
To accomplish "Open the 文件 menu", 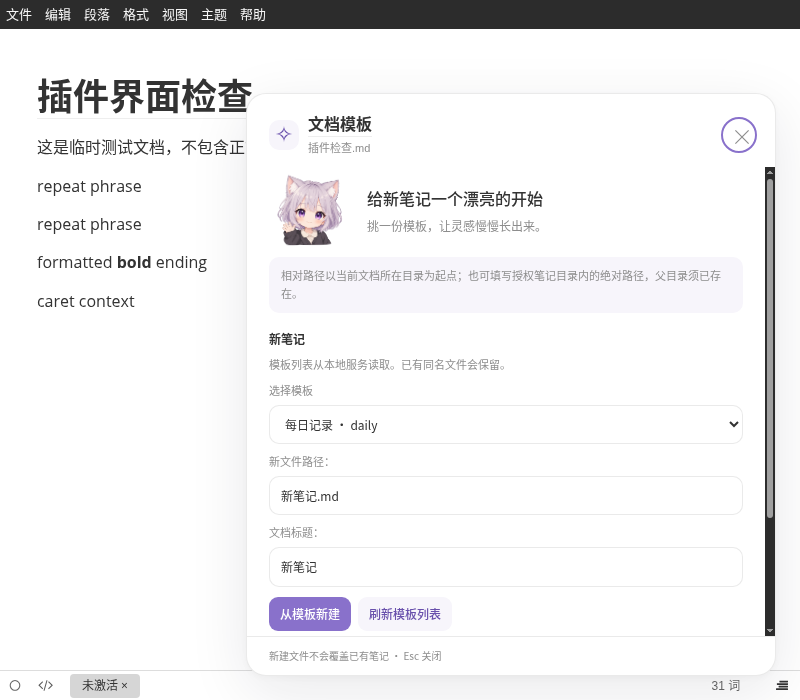I will point(19,14).
